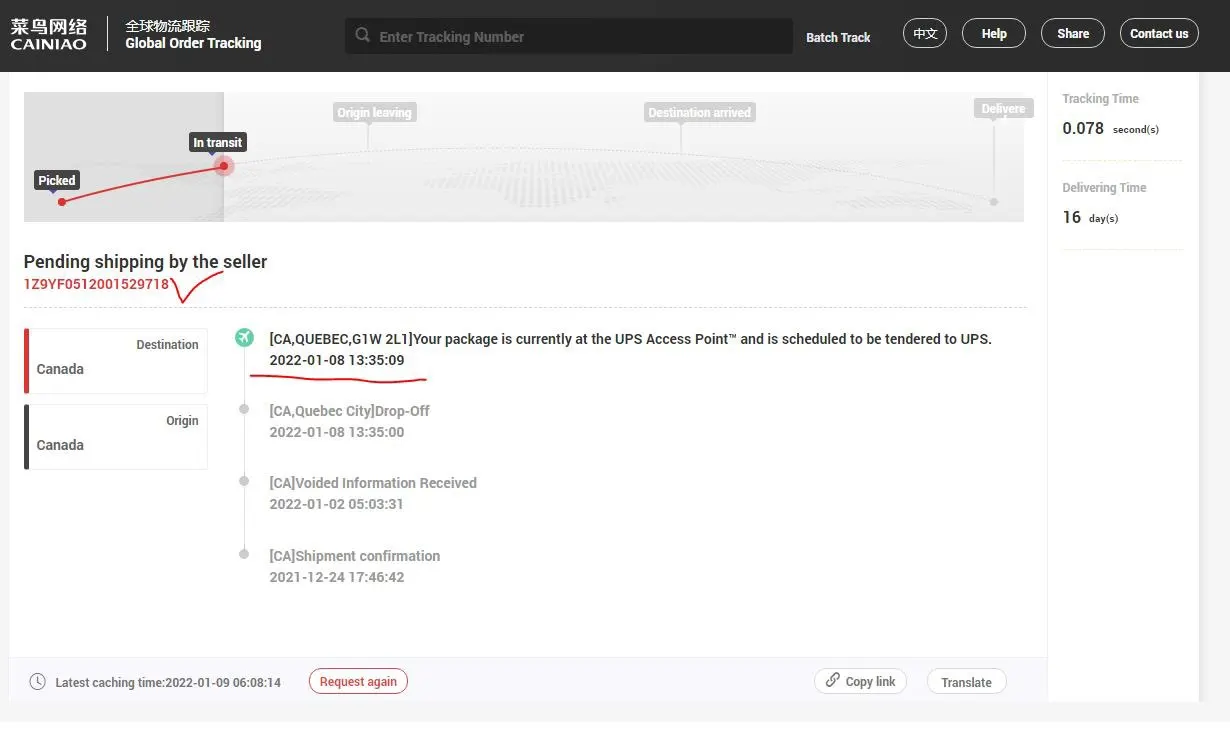Open Batch Track
Viewport: 1230px width, 753px height.
[838, 37]
